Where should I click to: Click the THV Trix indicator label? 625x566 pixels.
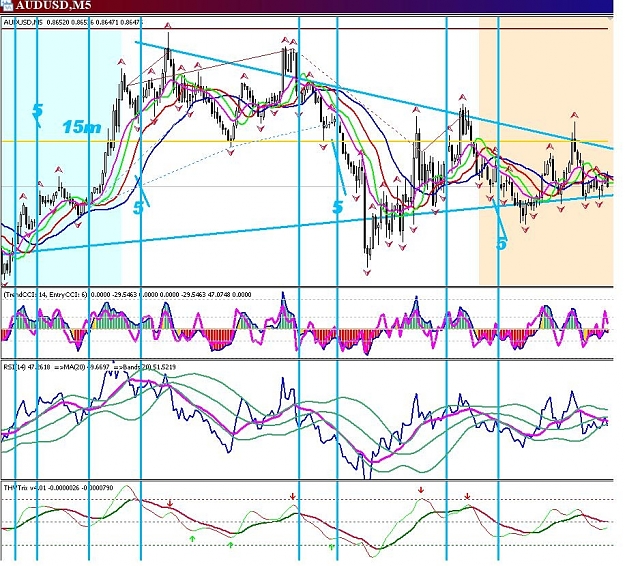(58, 488)
